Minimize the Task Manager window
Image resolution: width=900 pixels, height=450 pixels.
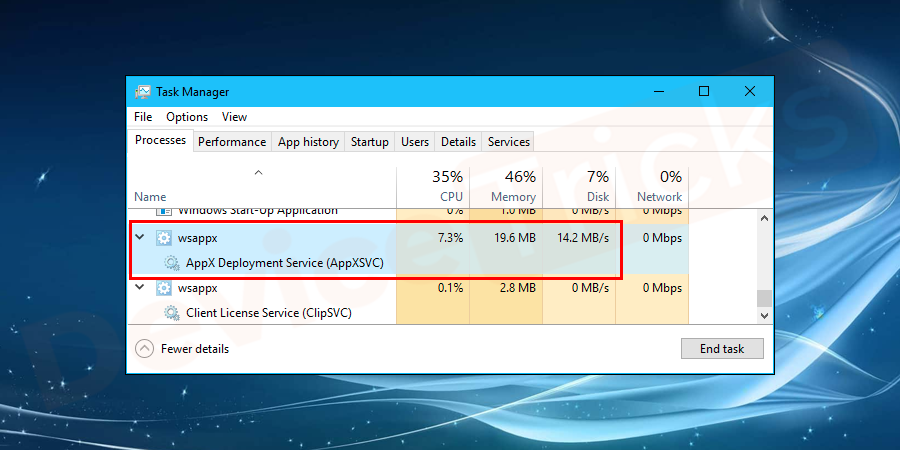click(x=660, y=91)
